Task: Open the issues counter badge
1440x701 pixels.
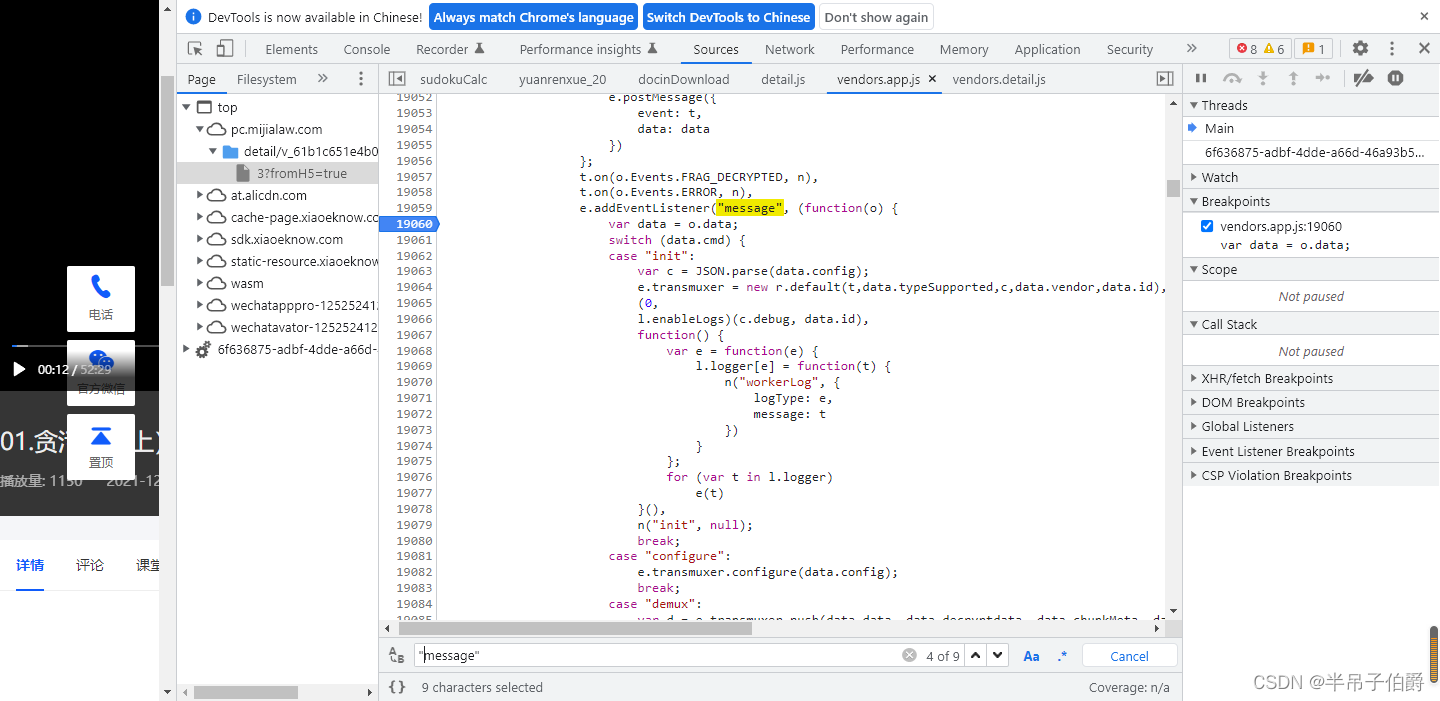Action: pos(1312,49)
